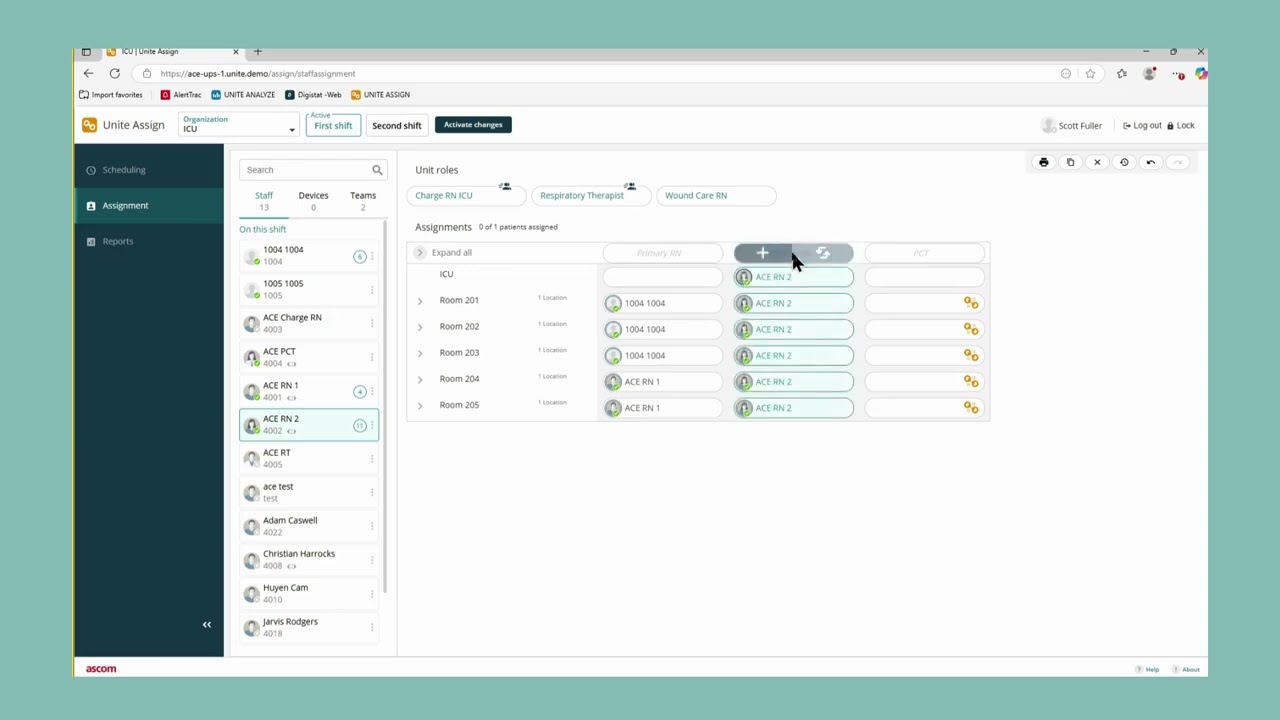
Task: Expand the Room 201 row
Action: (420, 301)
